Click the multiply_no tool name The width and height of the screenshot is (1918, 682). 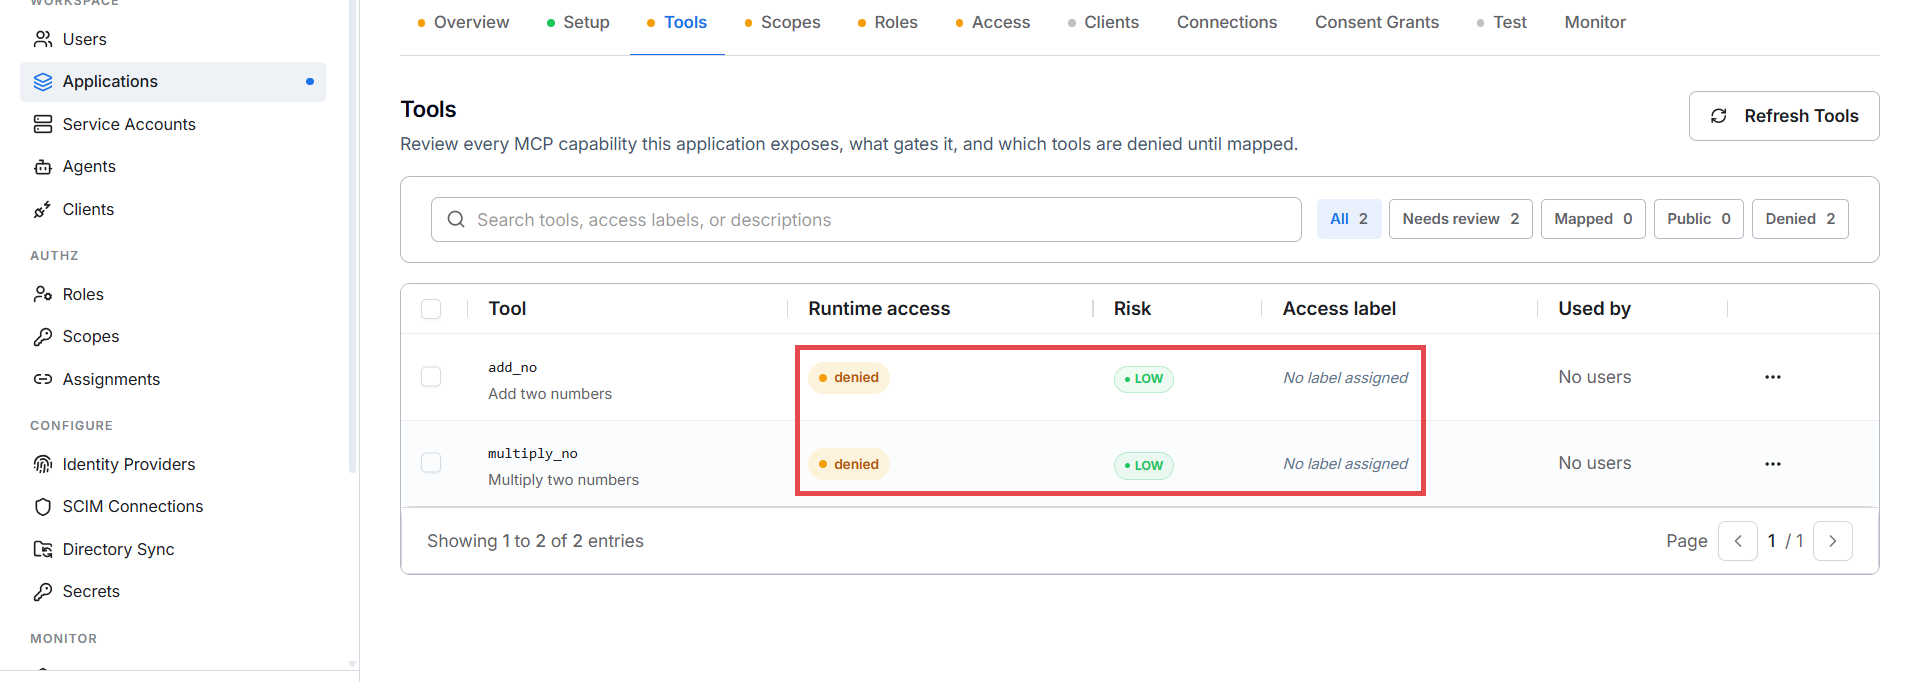point(533,454)
